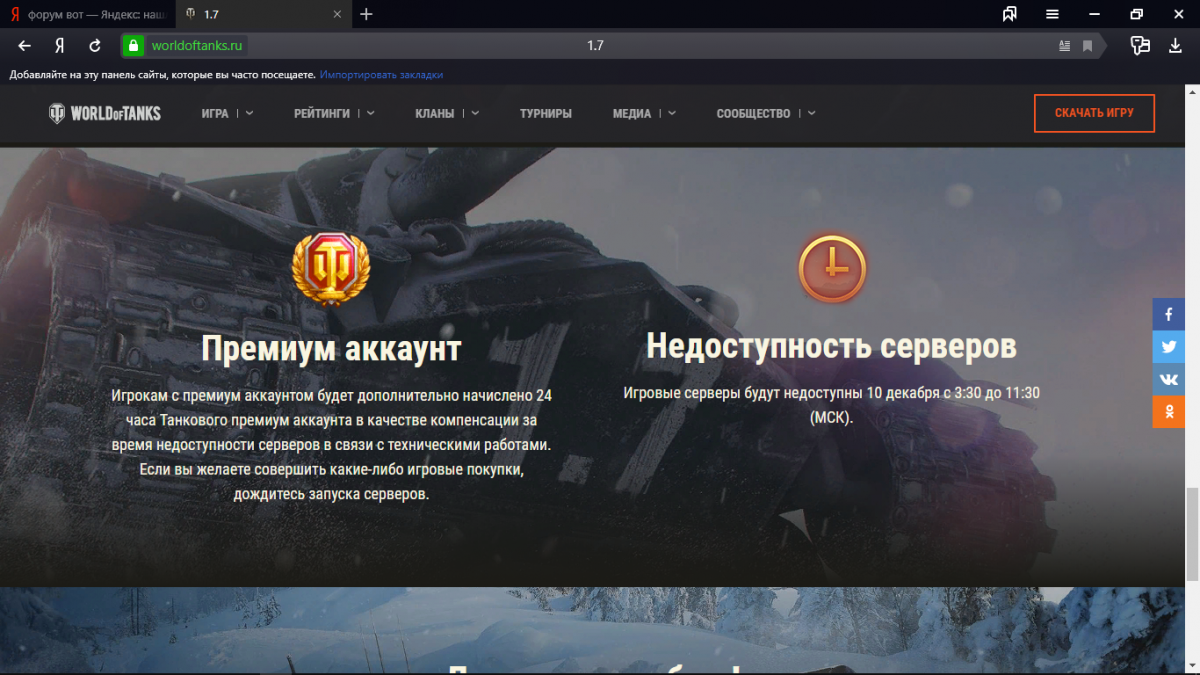Open the site reviews chat icon

pos(1140,45)
